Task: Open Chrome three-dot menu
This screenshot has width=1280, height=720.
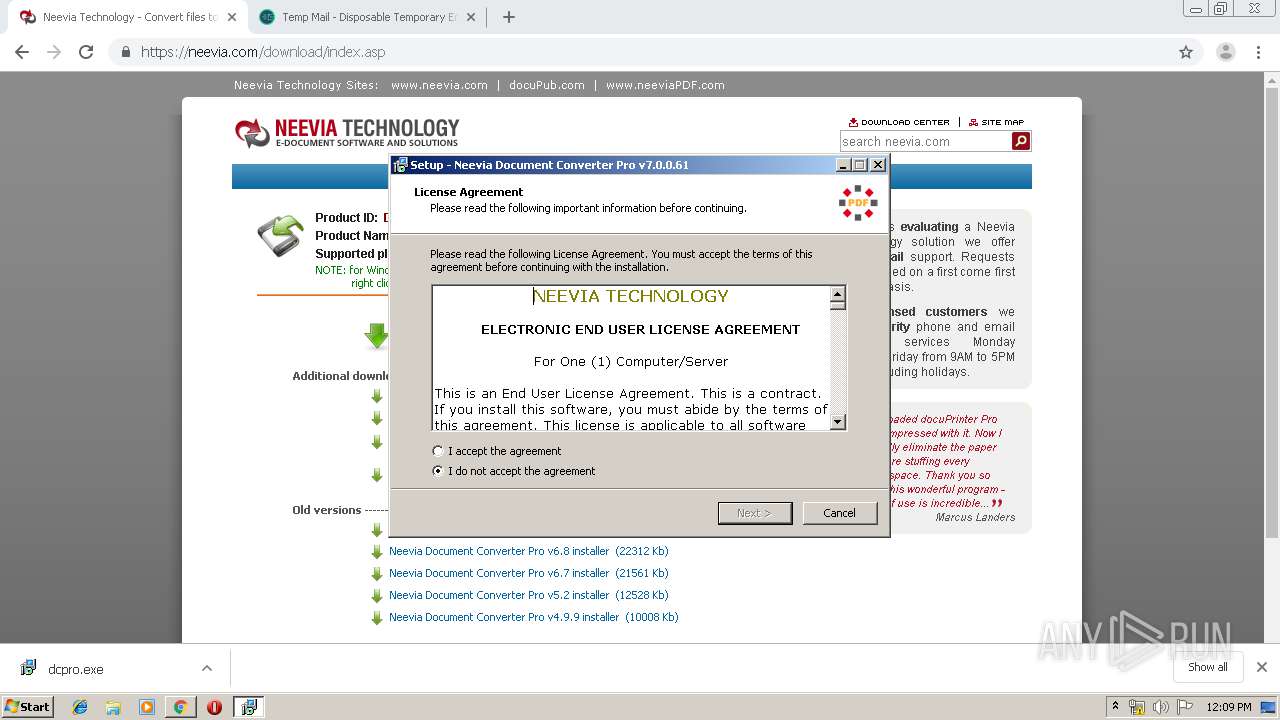Action: [x=1258, y=52]
